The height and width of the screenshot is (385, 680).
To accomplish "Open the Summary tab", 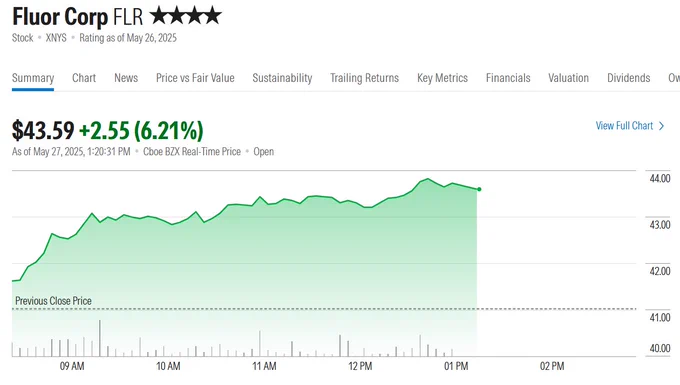I will pos(33,78).
